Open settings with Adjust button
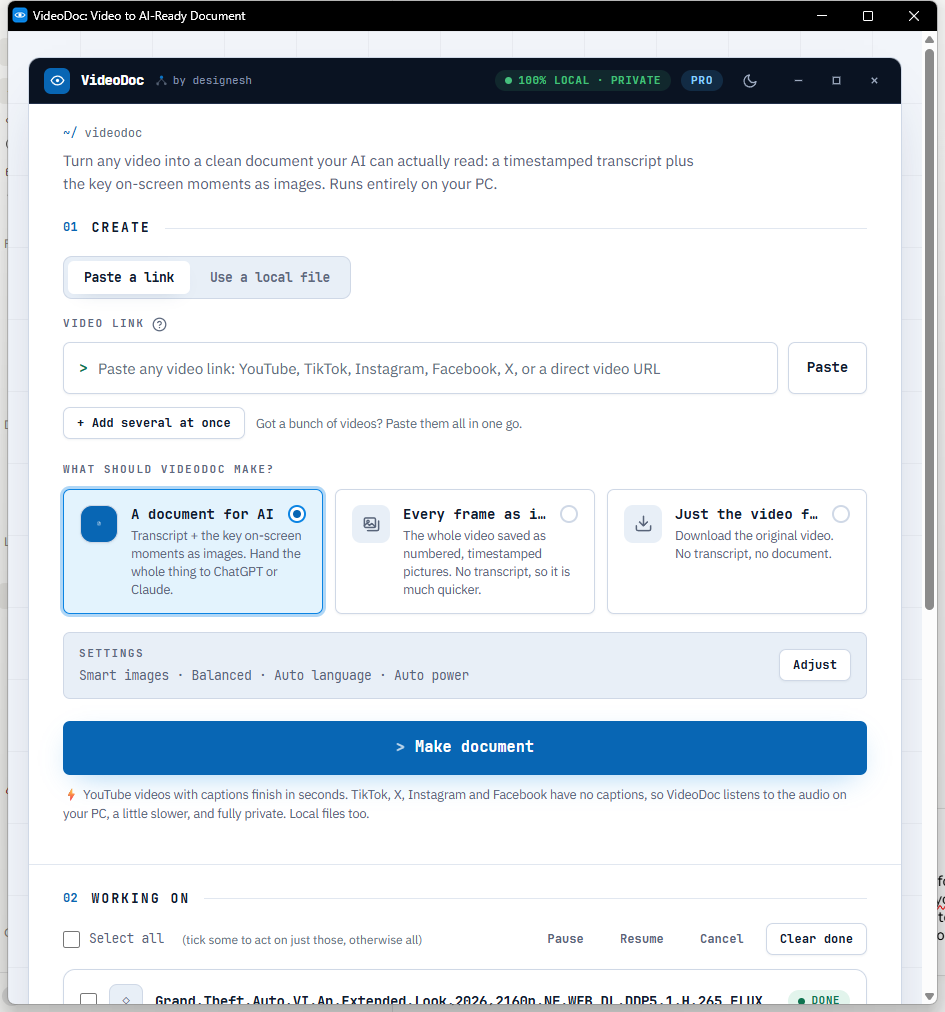 click(x=815, y=665)
